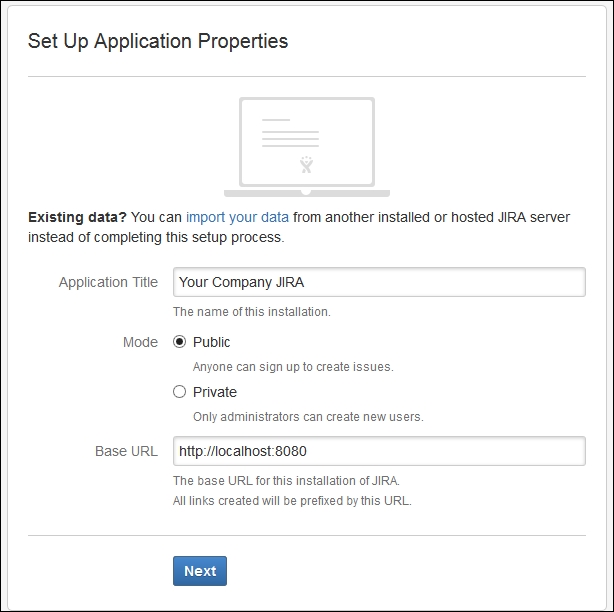614x612 pixels.
Task: Click the "Public" option label text
Action: point(212,342)
